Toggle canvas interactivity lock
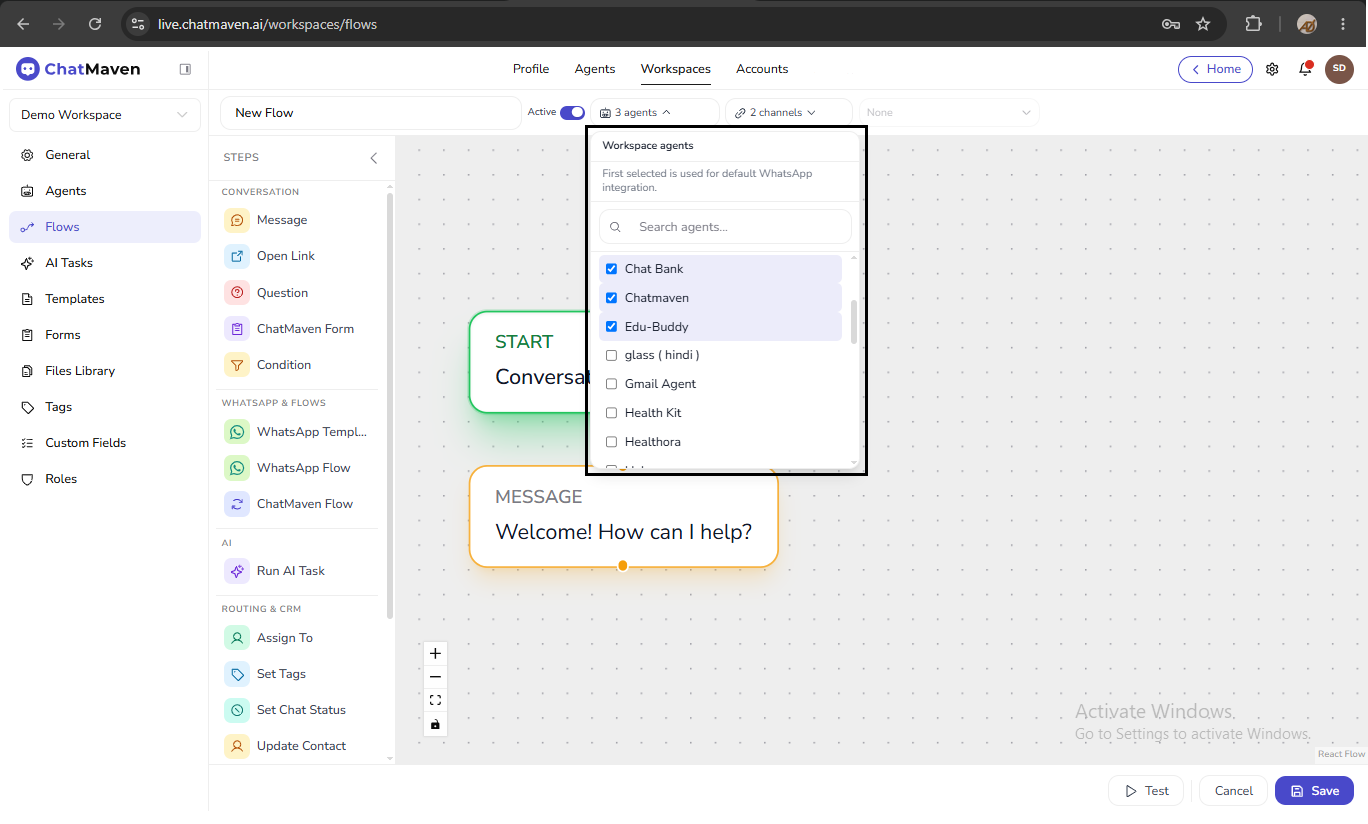Image resolution: width=1368 pixels, height=824 pixels. 435,724
